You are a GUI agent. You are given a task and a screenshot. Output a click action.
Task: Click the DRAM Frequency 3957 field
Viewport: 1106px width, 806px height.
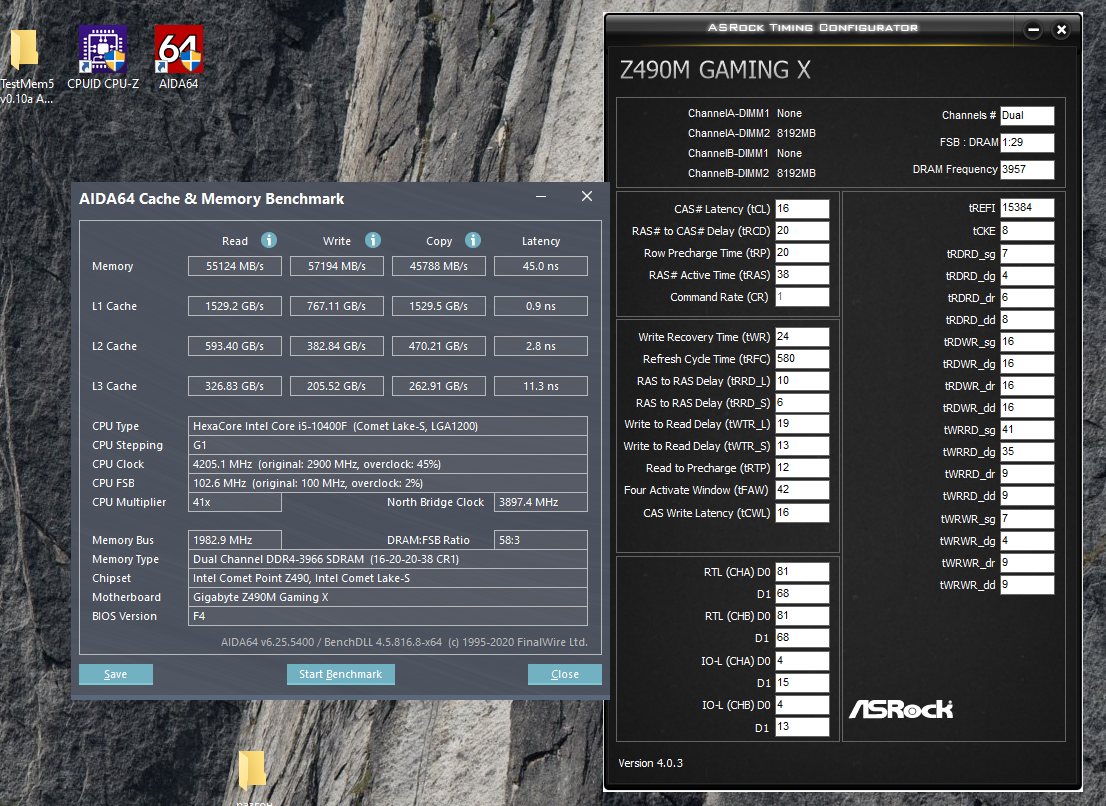(1027, 169)
